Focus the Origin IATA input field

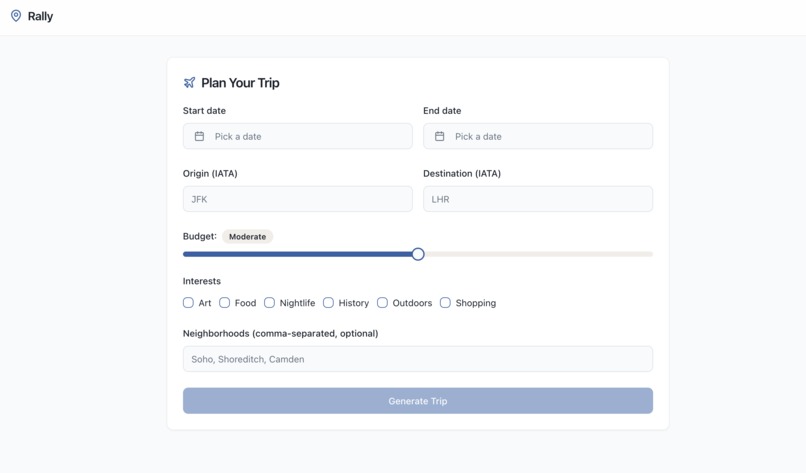(x=298, y=199)
